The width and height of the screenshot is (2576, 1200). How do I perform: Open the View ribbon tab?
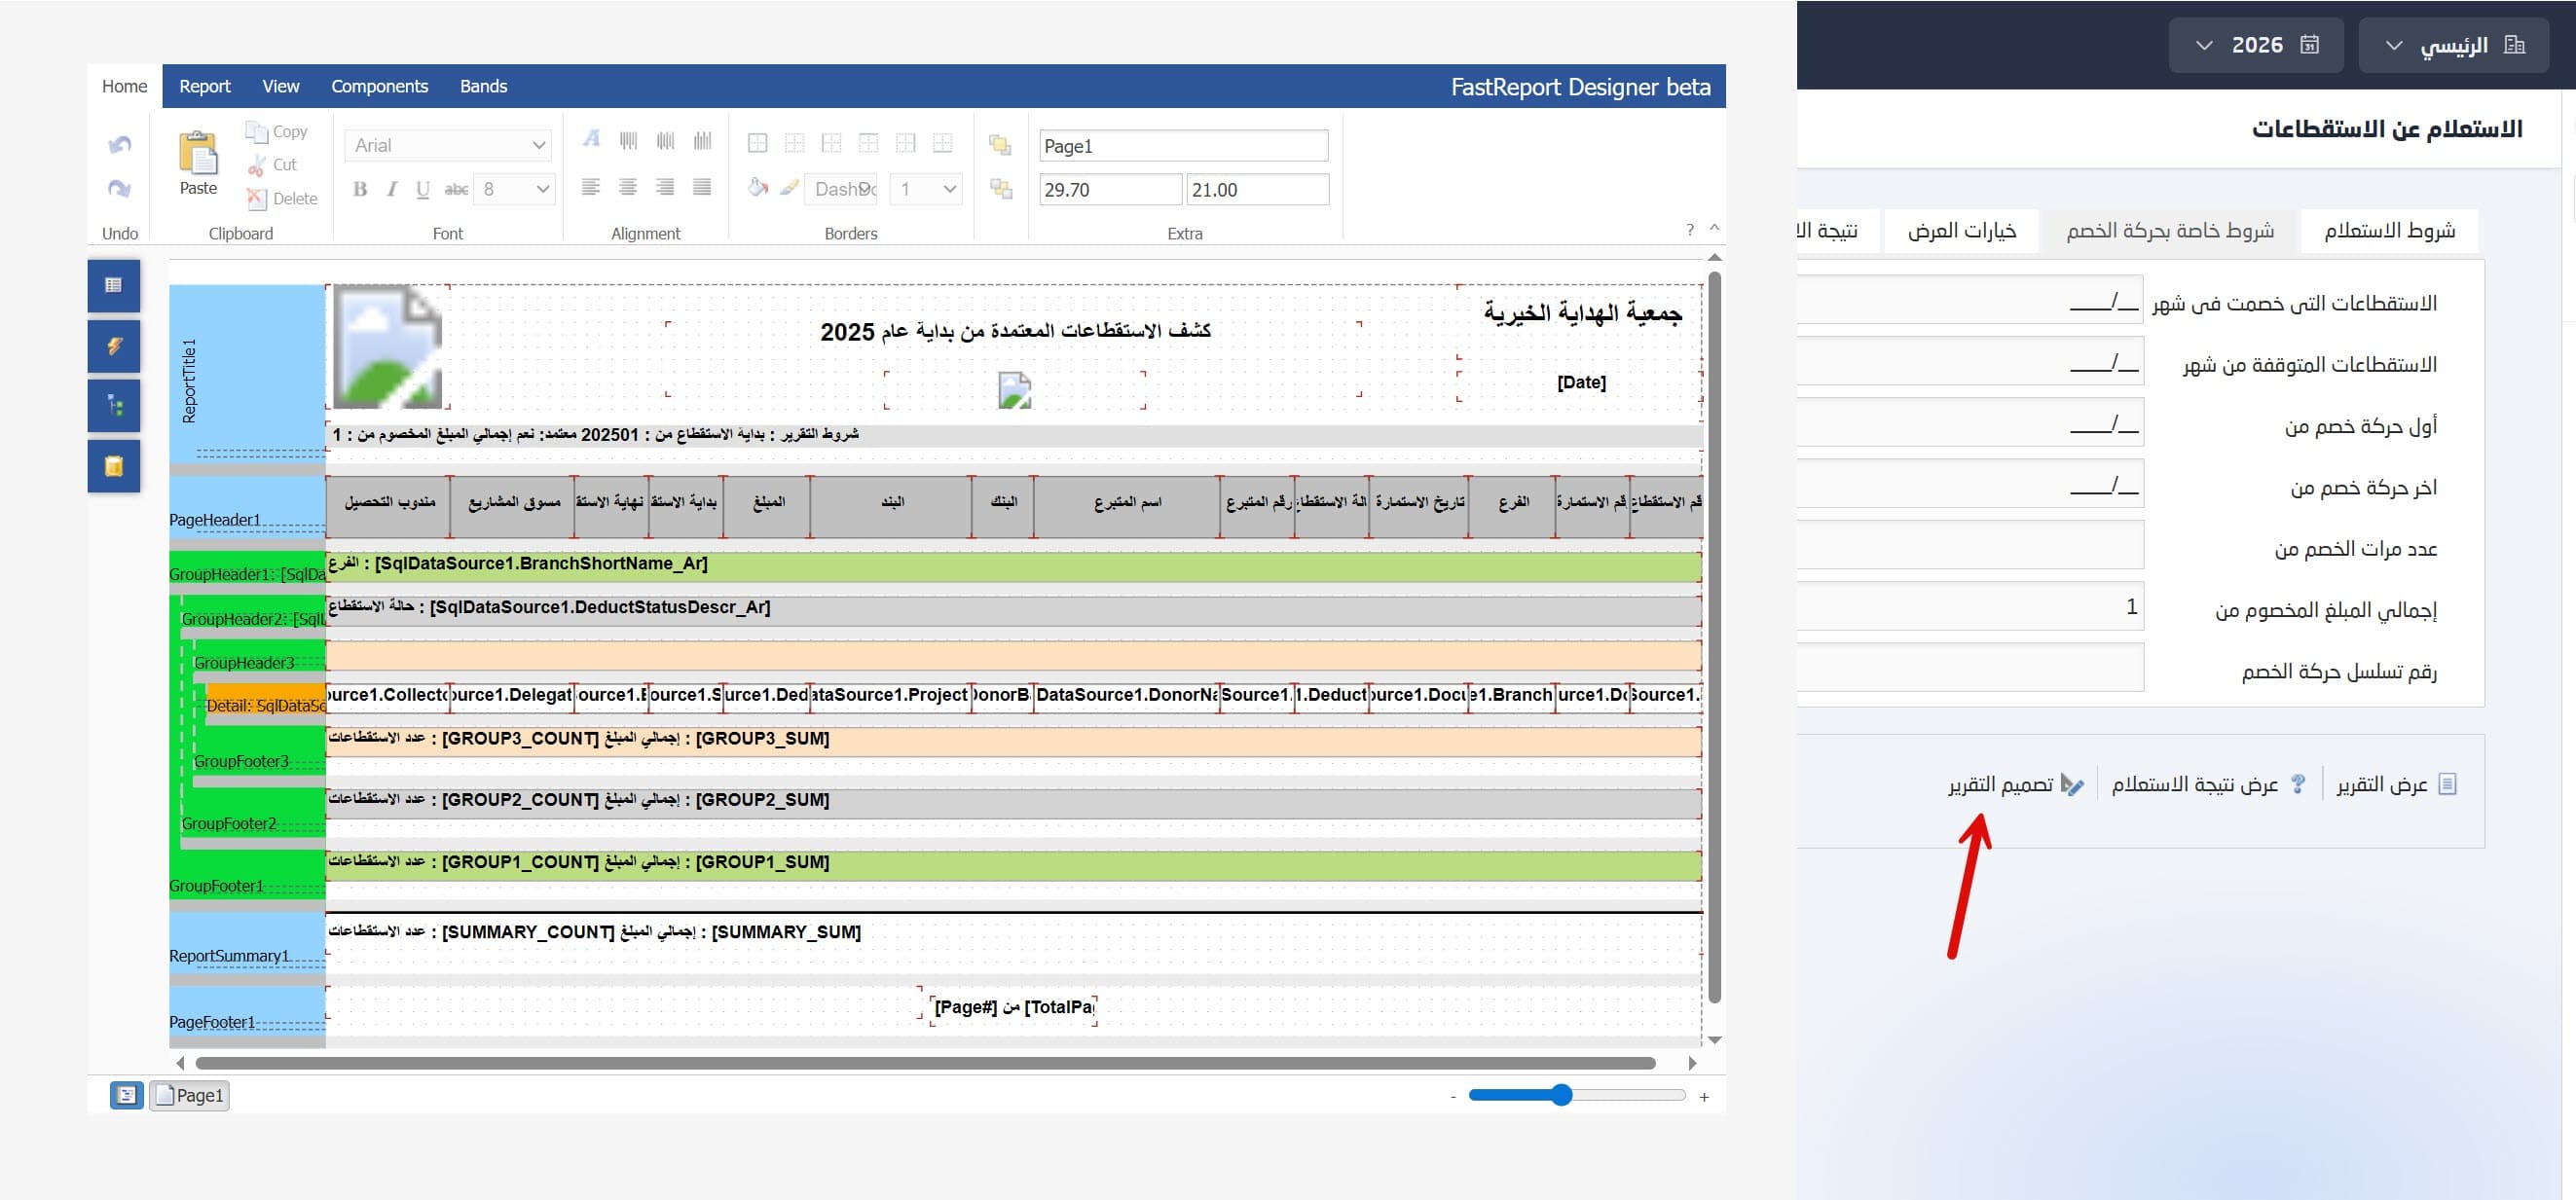click(280, 86)
